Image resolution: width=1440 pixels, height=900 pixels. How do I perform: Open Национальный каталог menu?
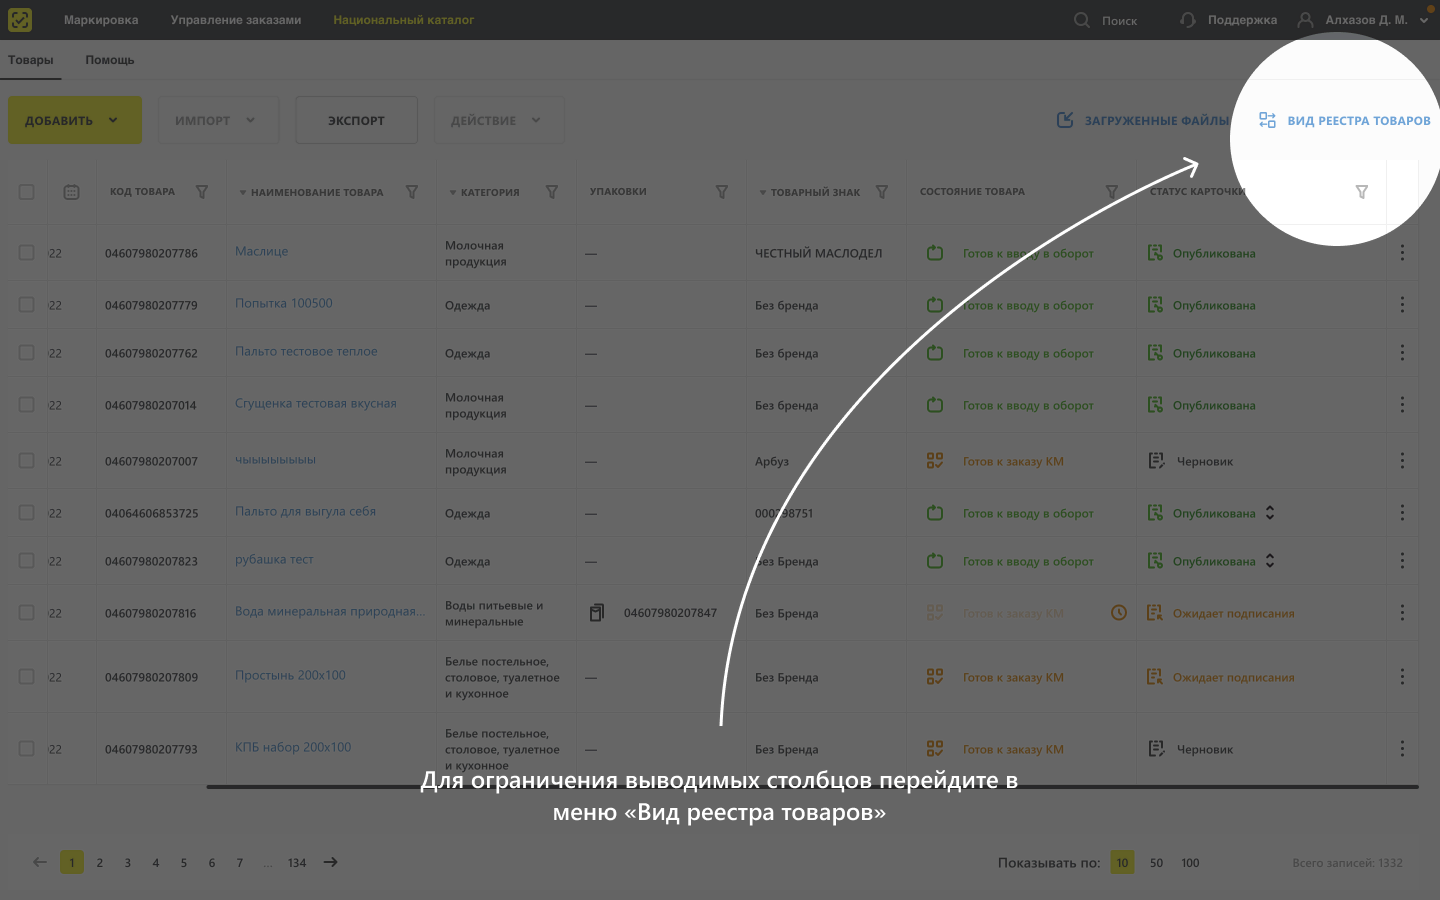(404, 20)
